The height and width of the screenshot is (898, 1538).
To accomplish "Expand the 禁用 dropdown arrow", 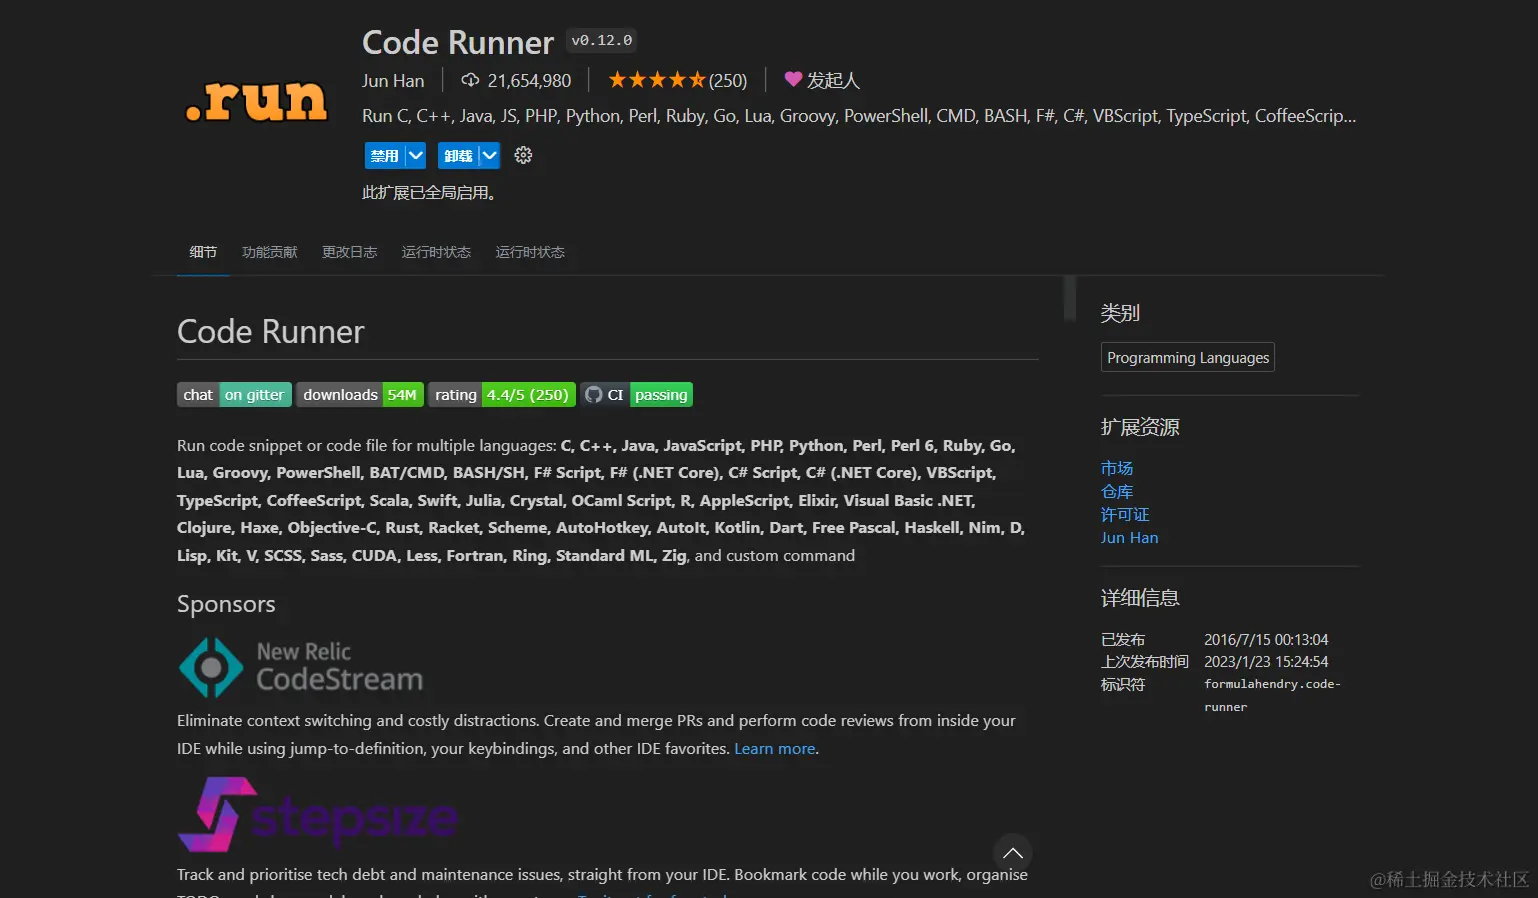I will 415,156.
